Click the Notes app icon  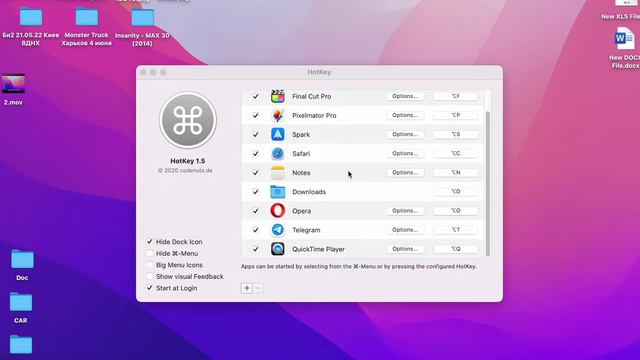[278, 173]
